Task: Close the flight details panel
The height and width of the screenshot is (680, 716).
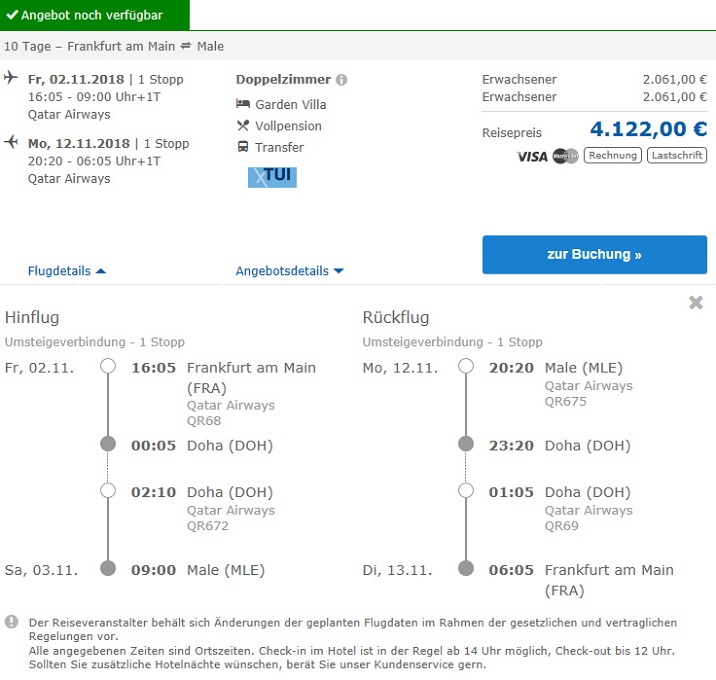Action: [696, 302]
